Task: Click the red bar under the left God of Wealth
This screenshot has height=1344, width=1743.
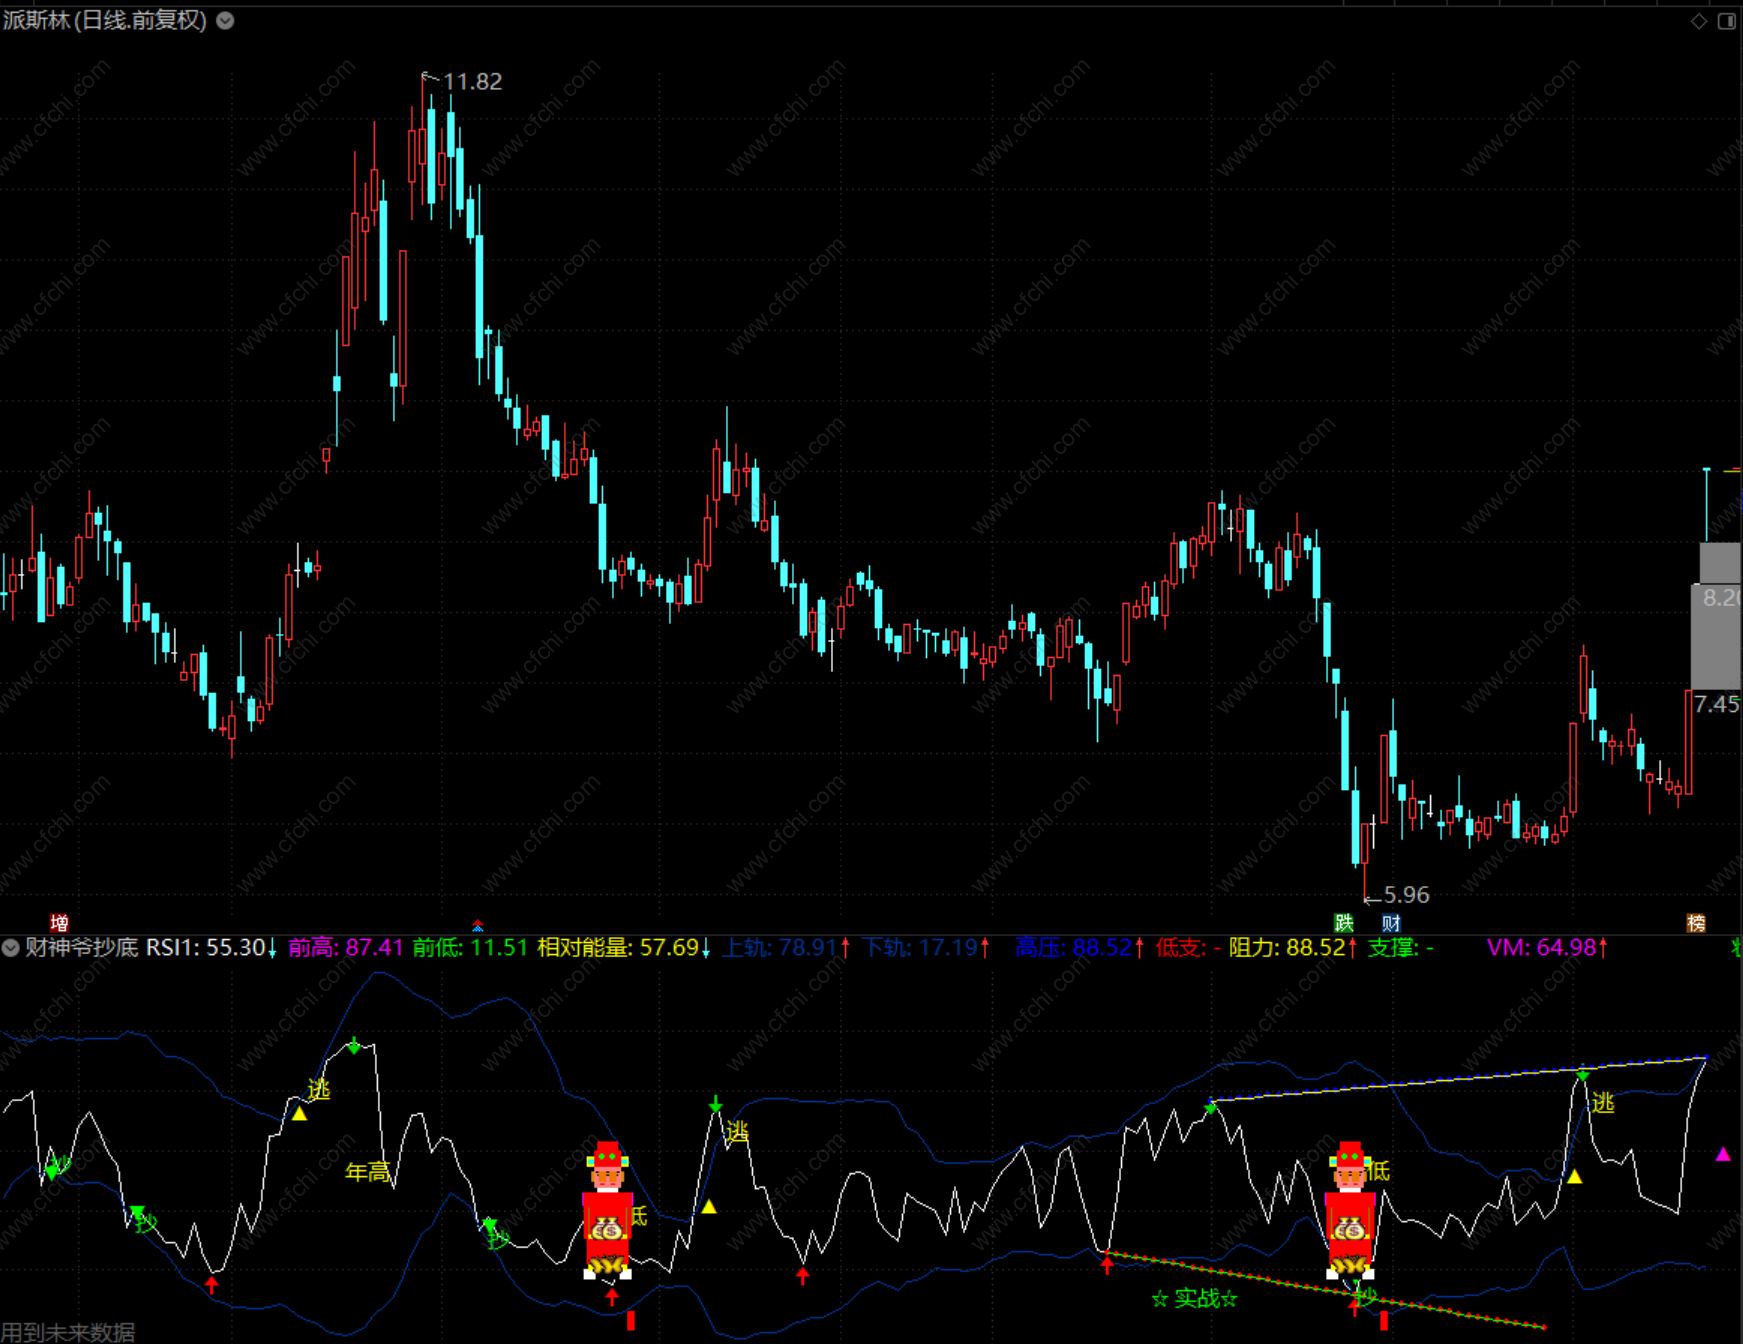Action: point(631,1321)
